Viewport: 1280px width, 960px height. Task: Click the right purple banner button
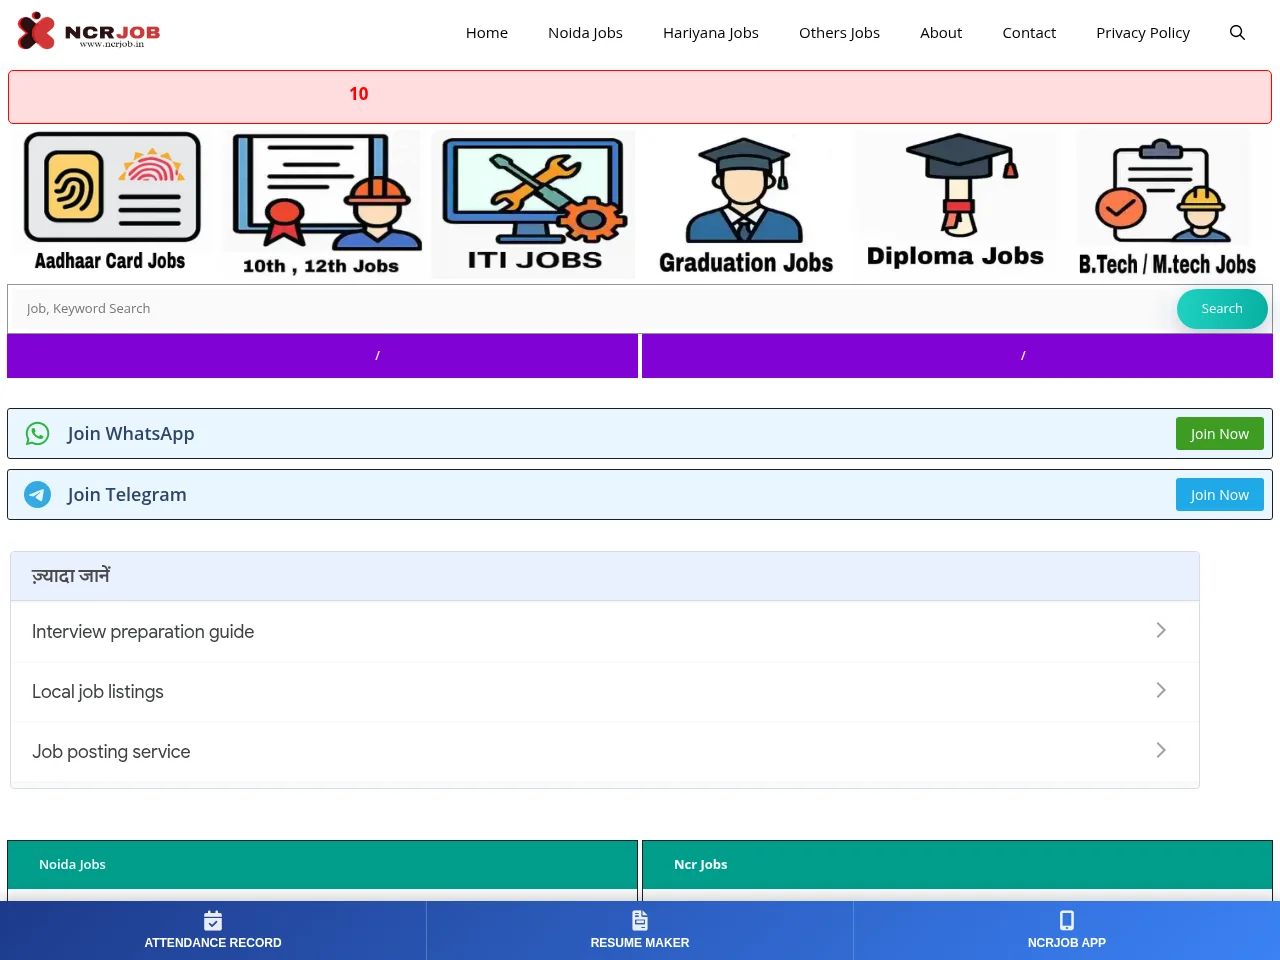click(x=957, y=356)
